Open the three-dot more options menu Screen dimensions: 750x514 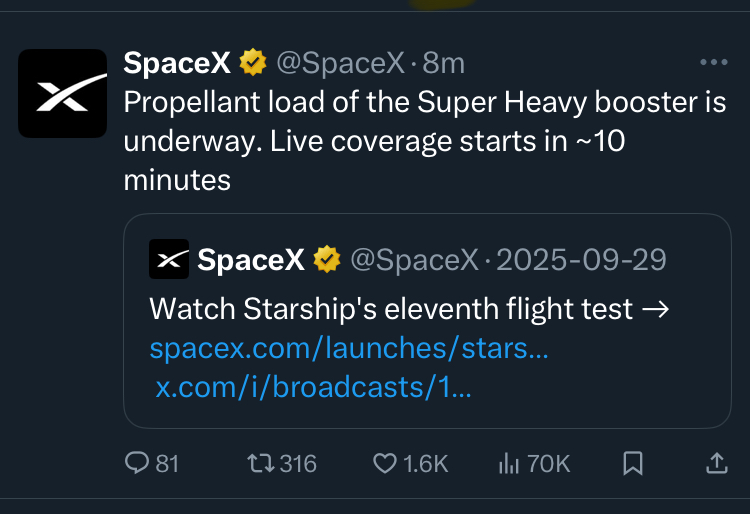tap(713, 63)
